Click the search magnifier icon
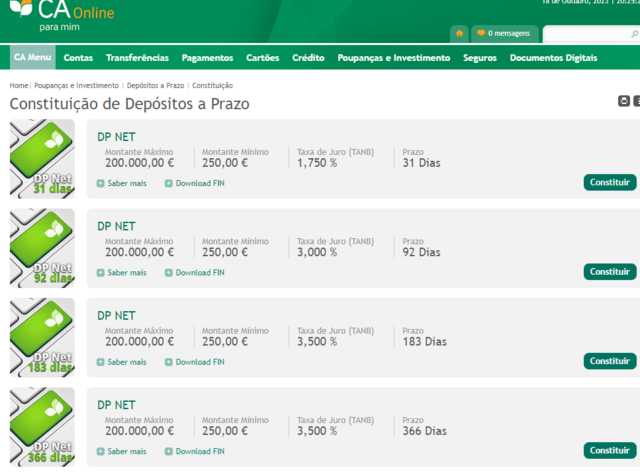Screen dimensions: 640x472 click(634, 34)
